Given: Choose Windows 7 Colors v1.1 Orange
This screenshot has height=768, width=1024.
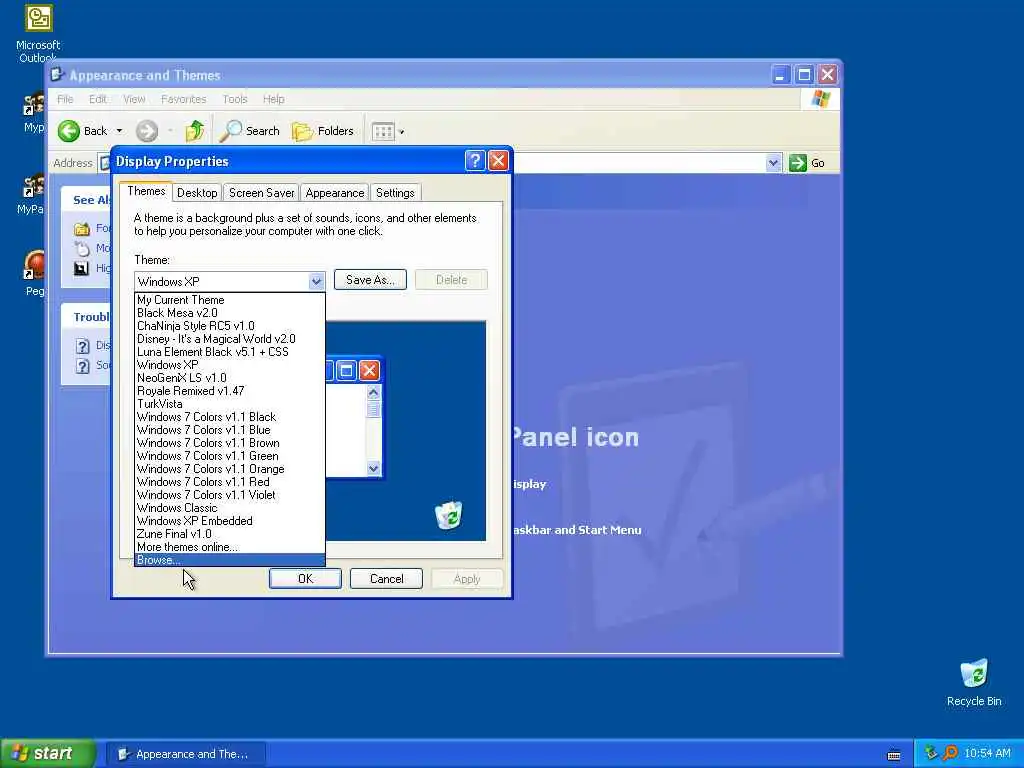Looking at the screenshot, I should (229, 469).
